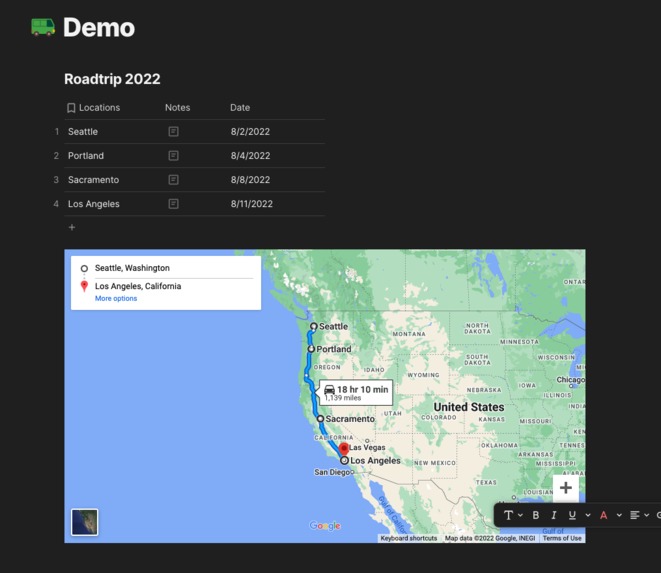
Task: Expand alignment options dropdown arrow
Action: pos(646,515)
